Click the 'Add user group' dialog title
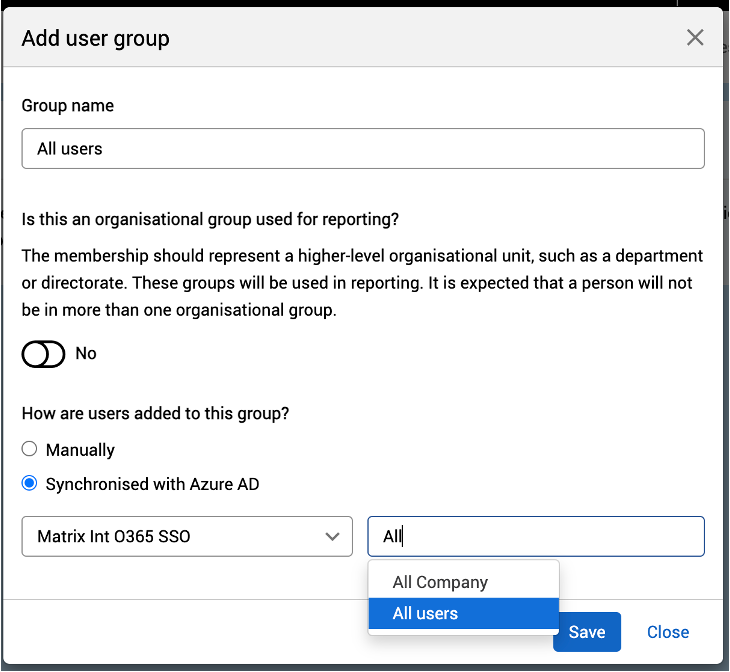The height and width of the screenshot is (672, 730). pos(96,39)
